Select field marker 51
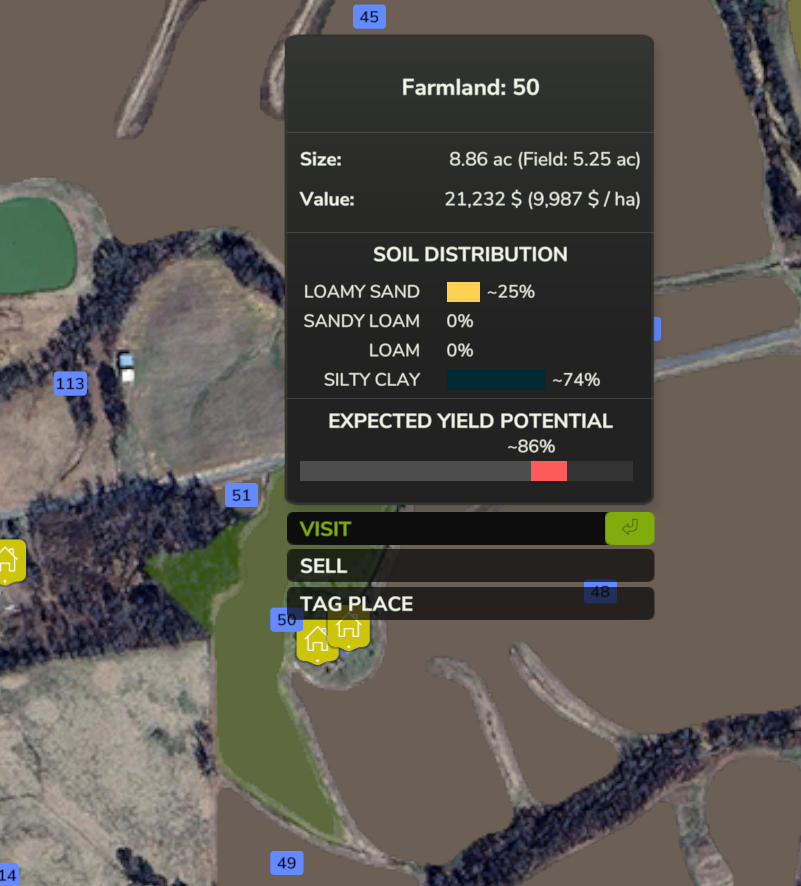801x886 pixels. pyautogui.click(x=241, y=495)
